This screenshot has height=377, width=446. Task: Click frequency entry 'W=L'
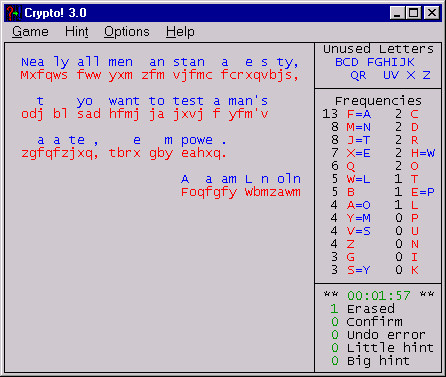[x=359, y=179]
